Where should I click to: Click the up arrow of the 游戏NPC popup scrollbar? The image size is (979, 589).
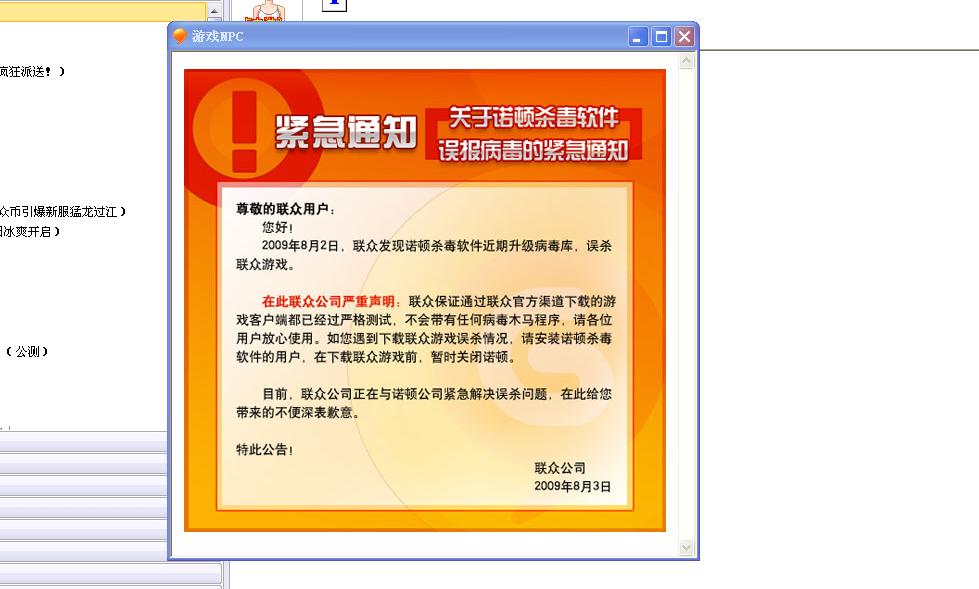686,61
